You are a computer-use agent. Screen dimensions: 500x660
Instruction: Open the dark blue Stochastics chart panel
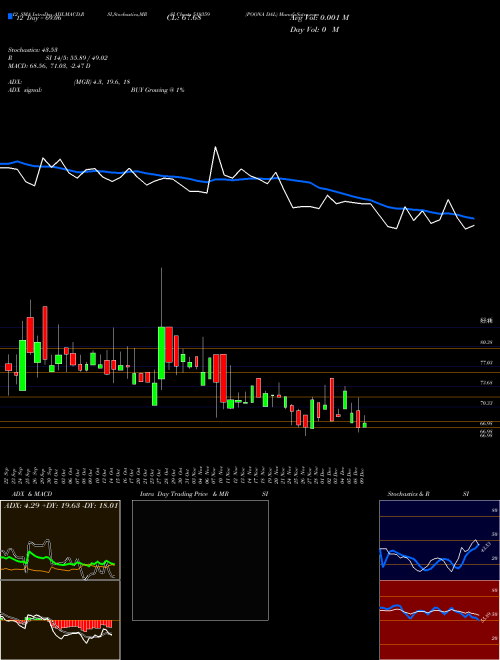439,540
